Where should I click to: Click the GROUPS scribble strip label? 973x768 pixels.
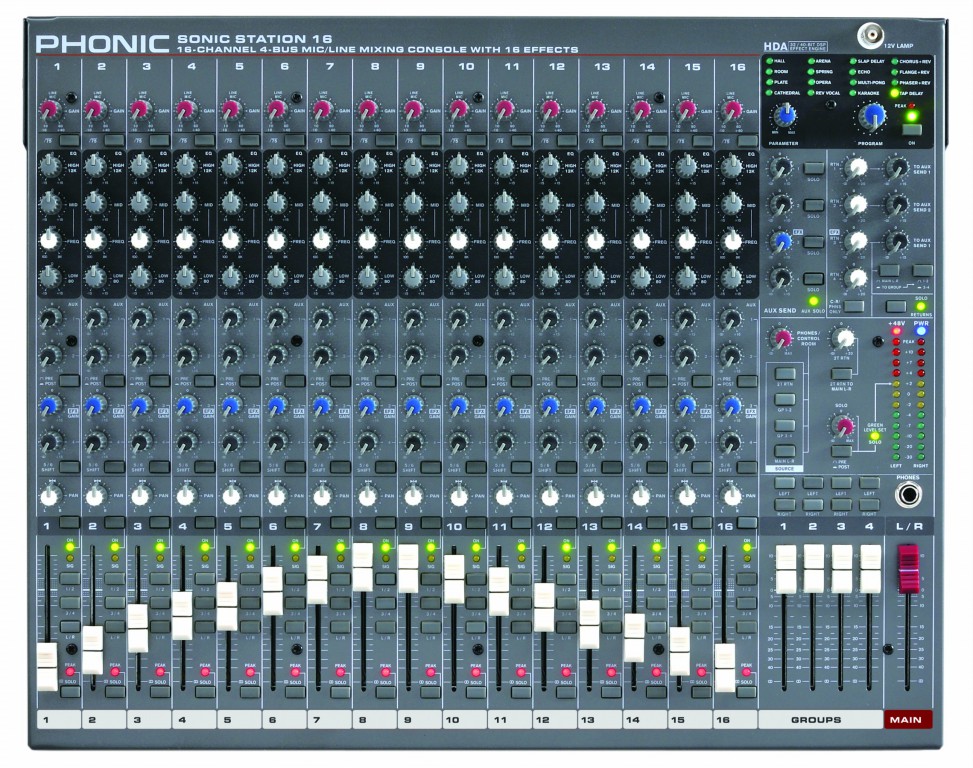point(820,720)
